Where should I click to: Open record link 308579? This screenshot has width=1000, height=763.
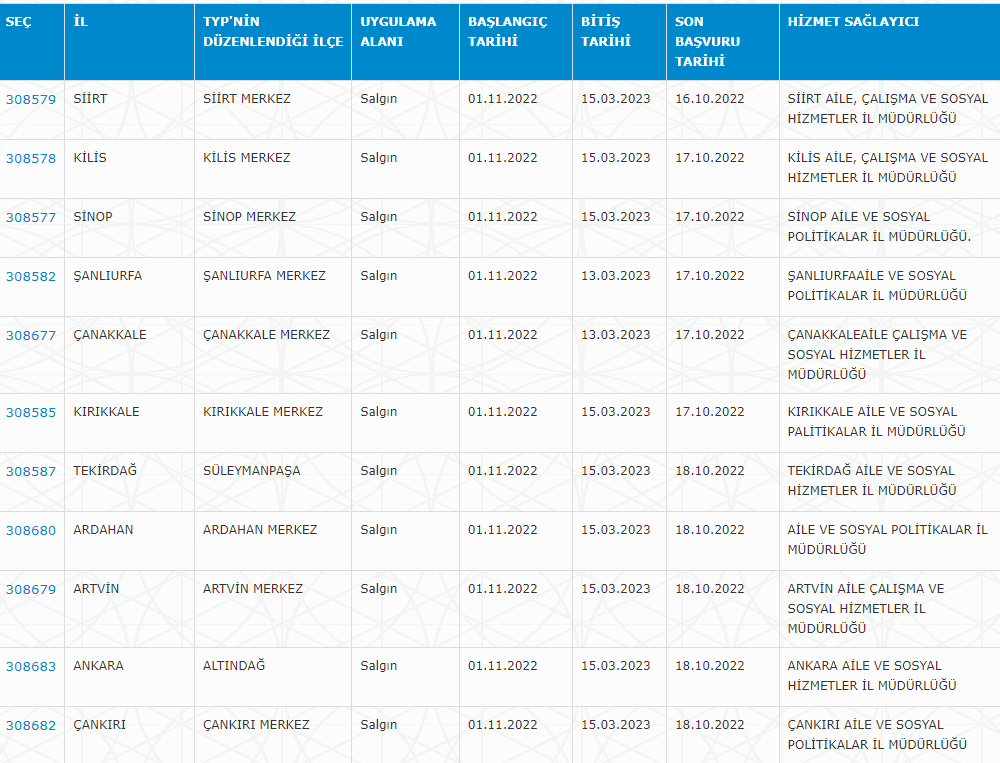click(31, 100)
